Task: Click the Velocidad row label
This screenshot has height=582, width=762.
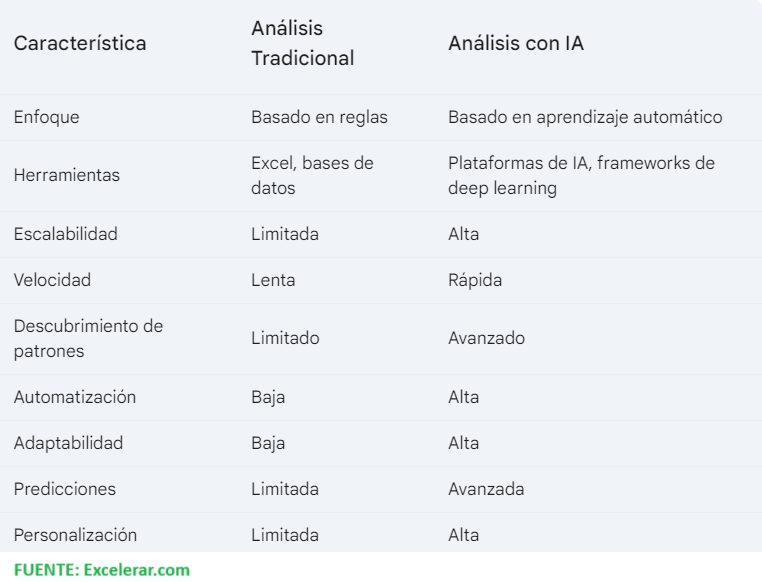Action: [52, 280]
